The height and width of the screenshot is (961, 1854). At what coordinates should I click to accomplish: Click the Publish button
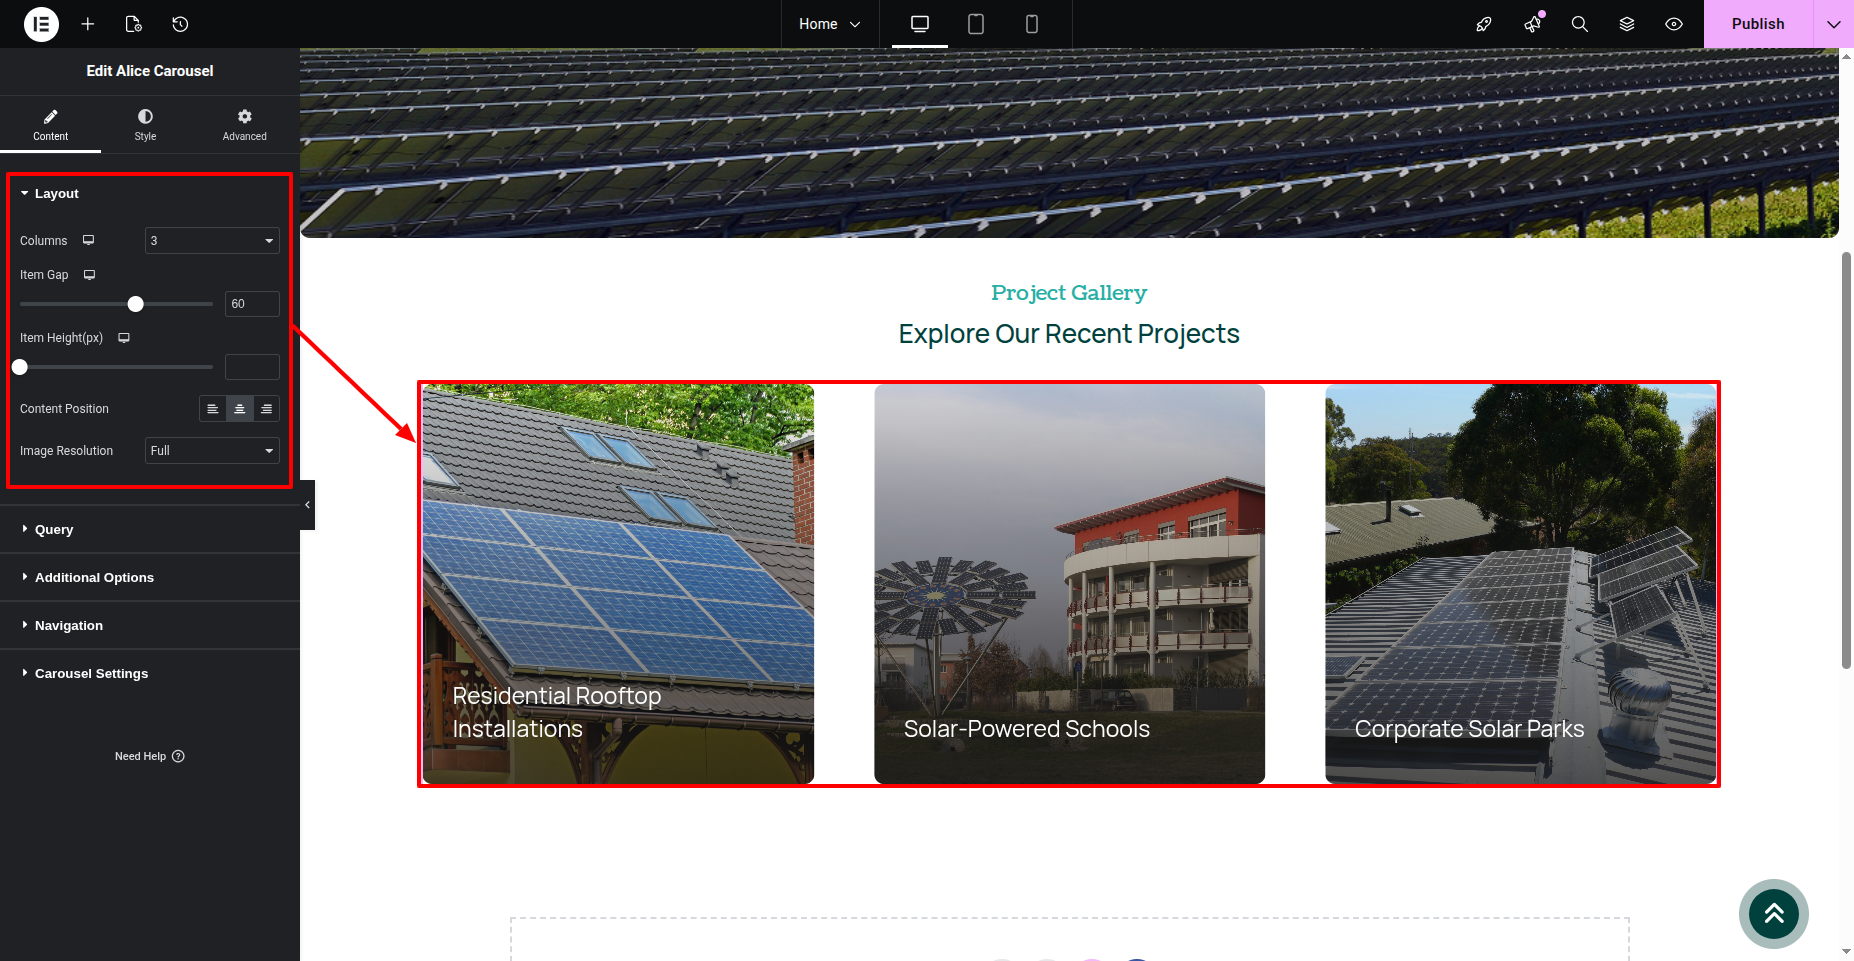[x=1757, y=24]
